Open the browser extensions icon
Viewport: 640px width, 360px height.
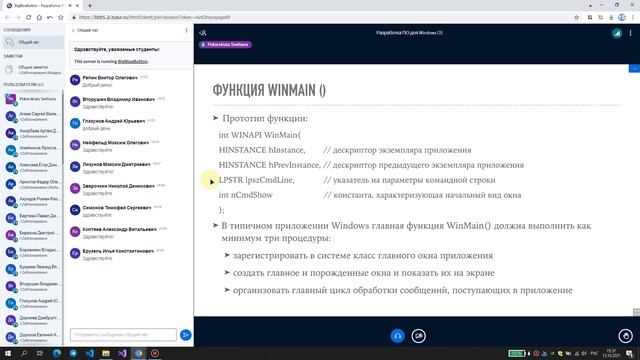[590, 18]
